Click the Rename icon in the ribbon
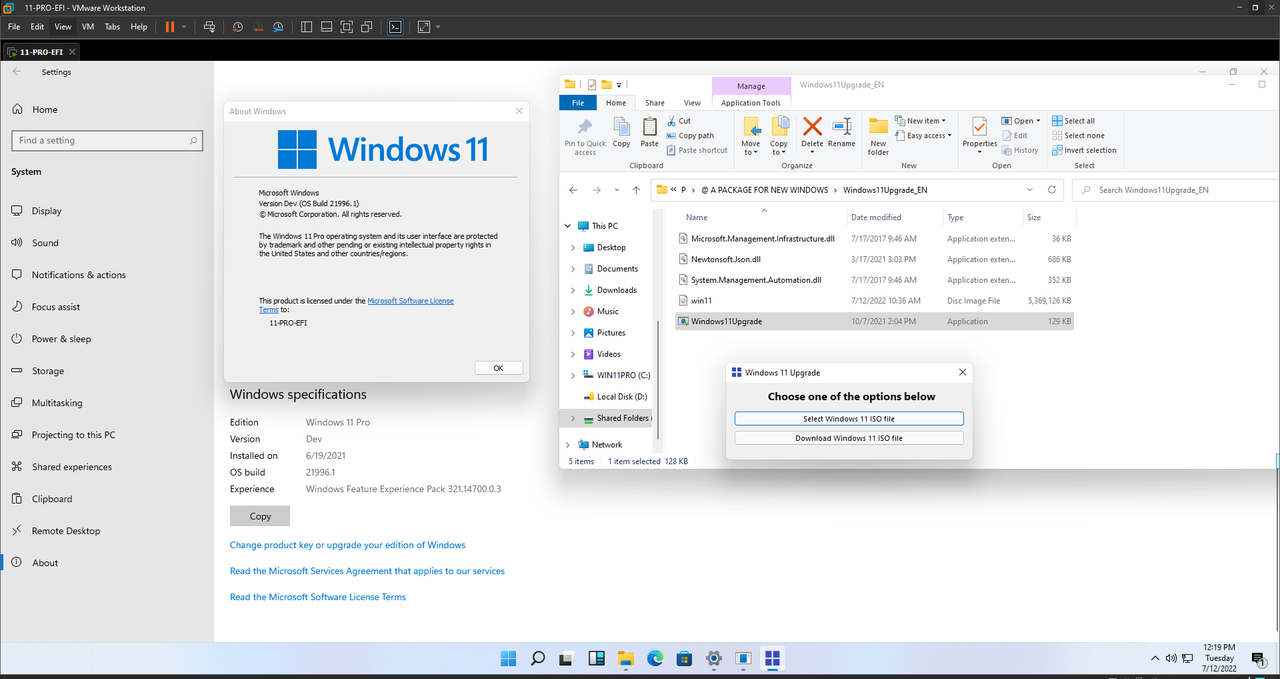Viewport: 1280px width, 679px height. (842, 132)
